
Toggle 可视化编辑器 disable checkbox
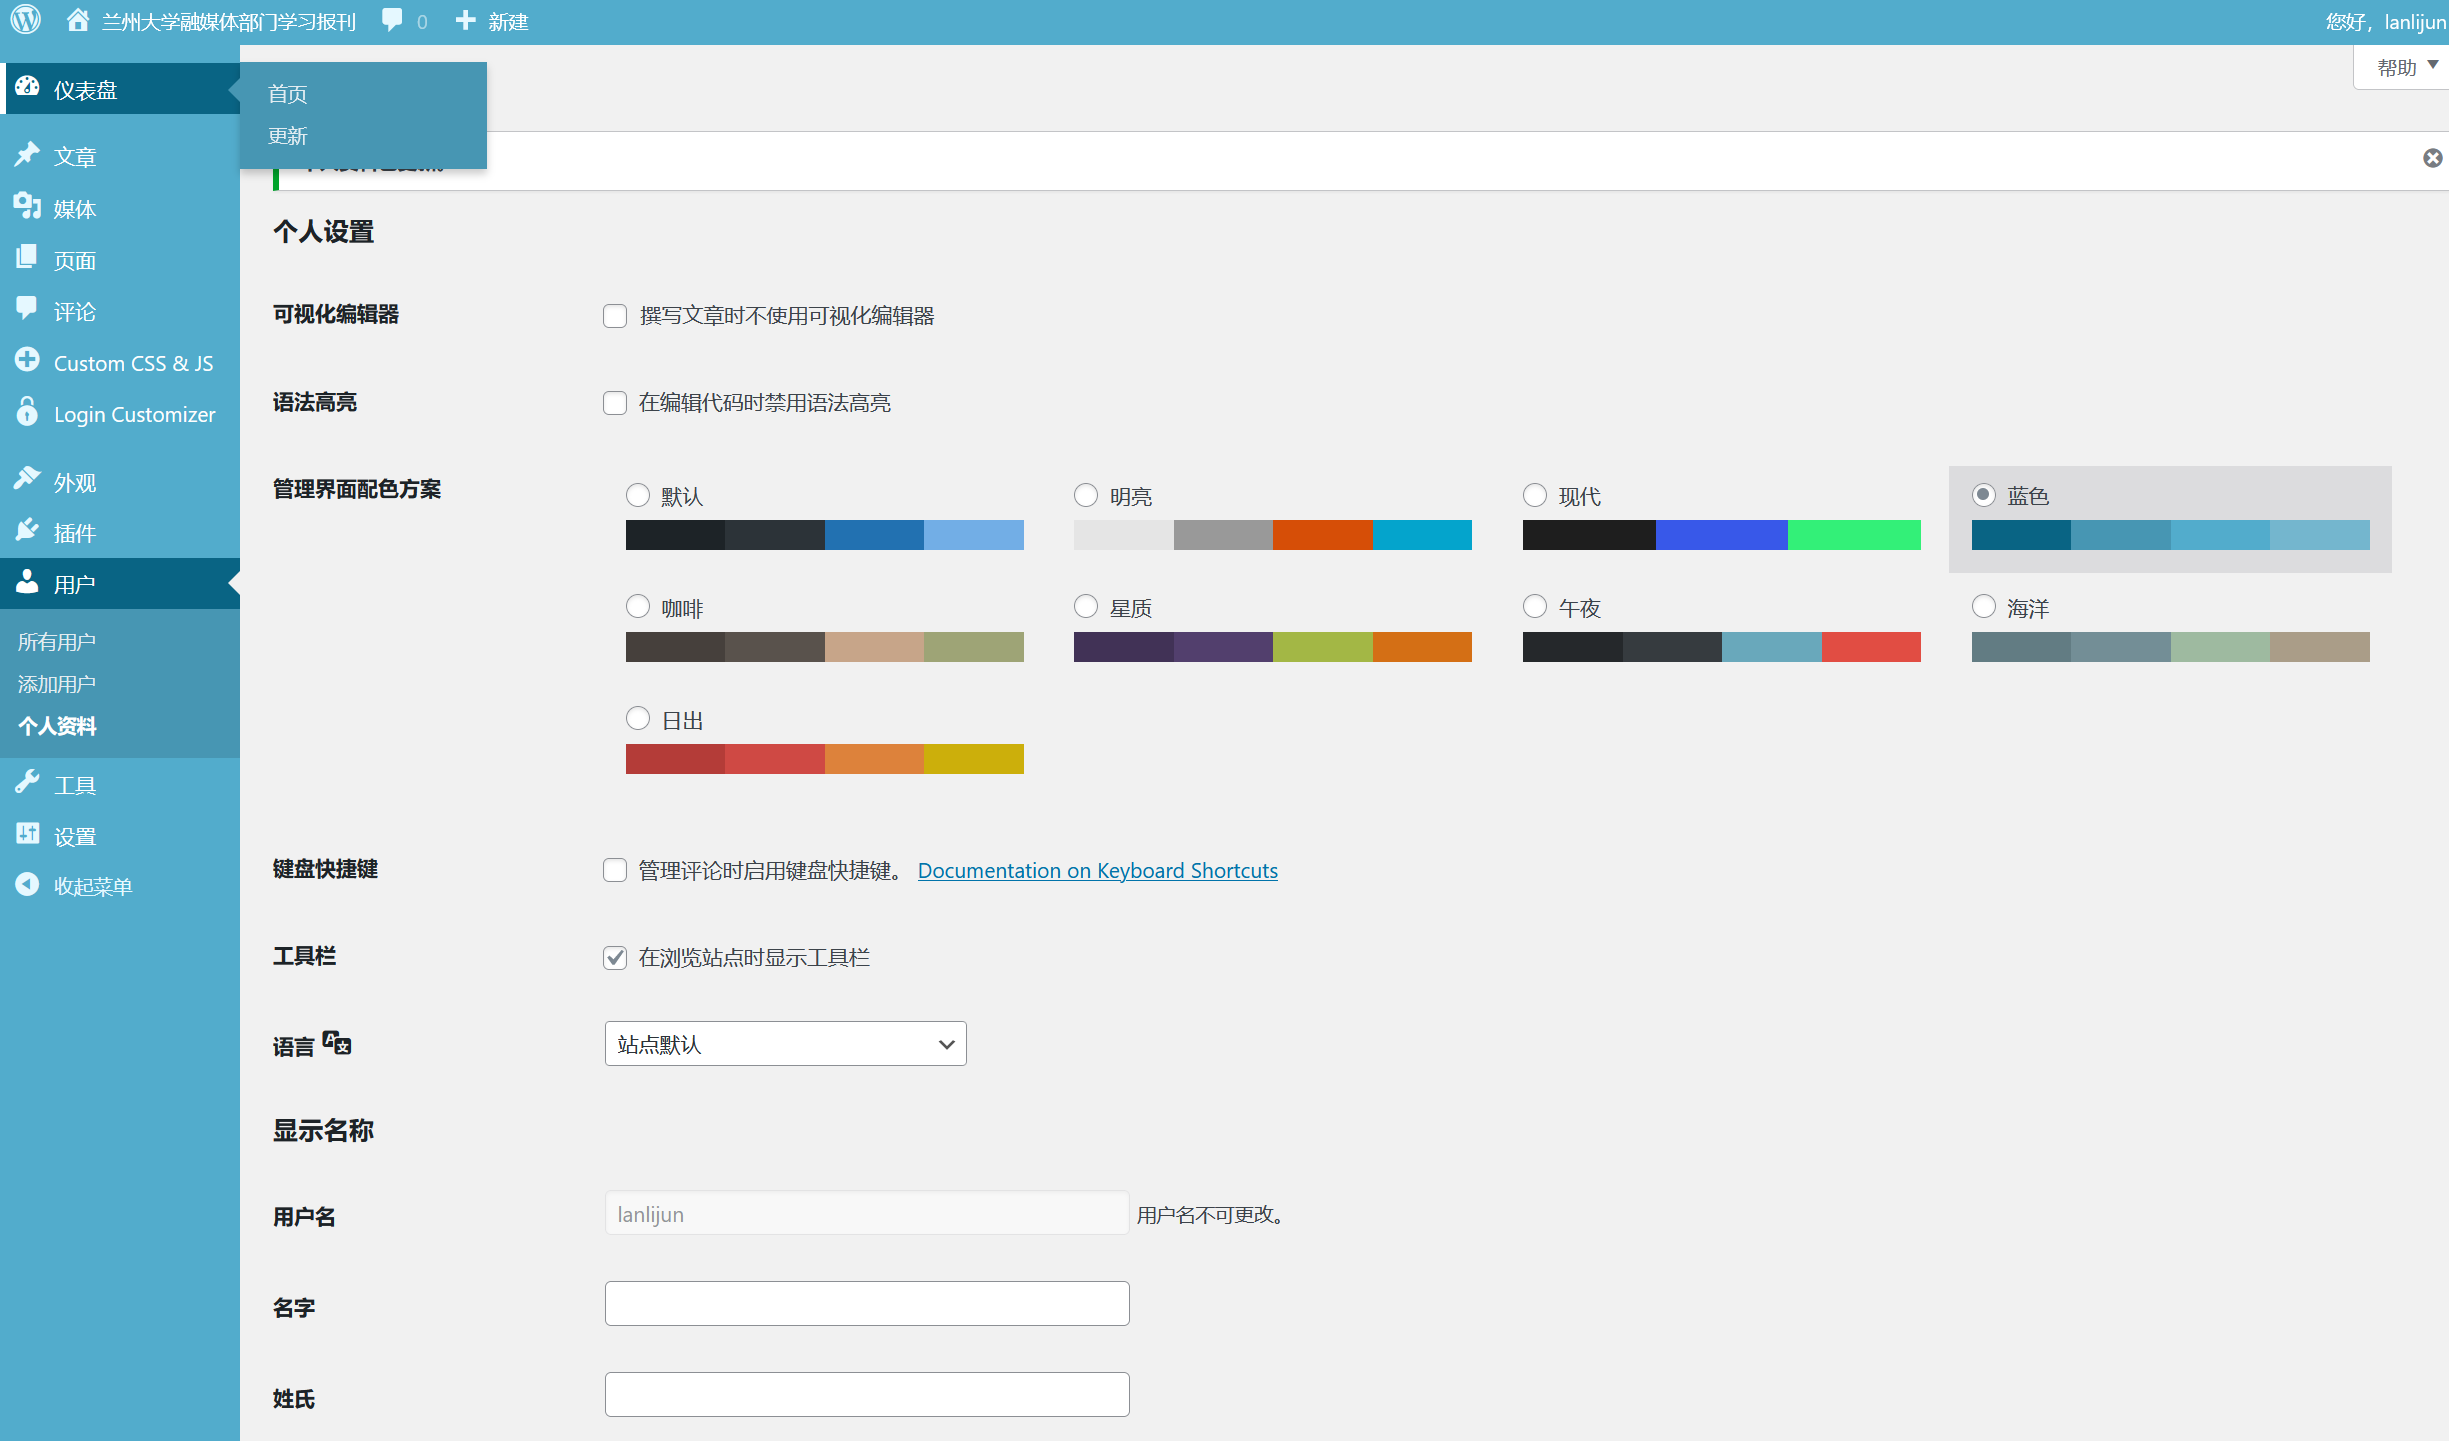point(614,314)
